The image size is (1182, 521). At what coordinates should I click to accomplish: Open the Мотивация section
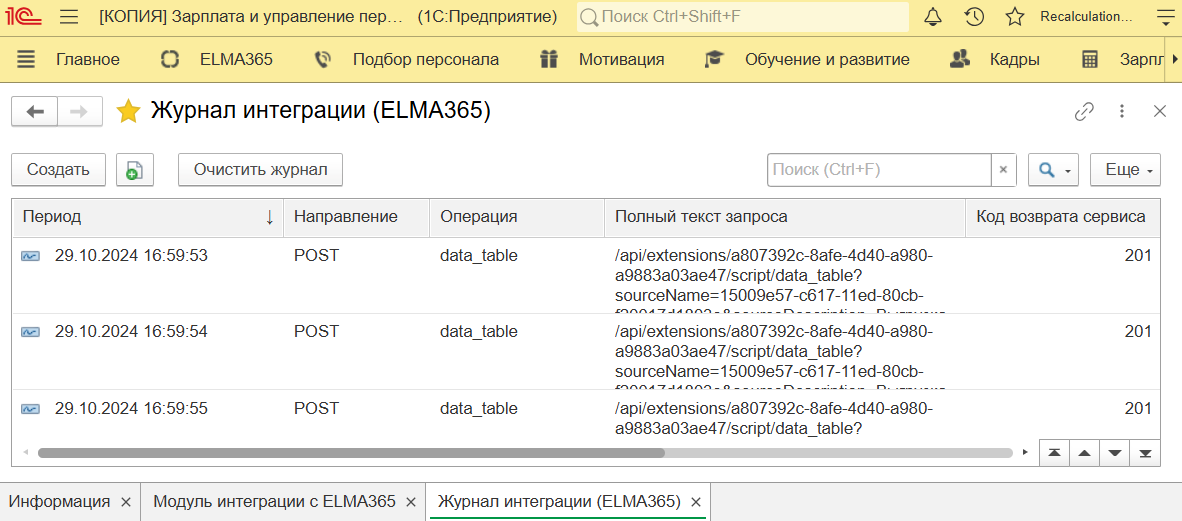[x=621, y=60]
